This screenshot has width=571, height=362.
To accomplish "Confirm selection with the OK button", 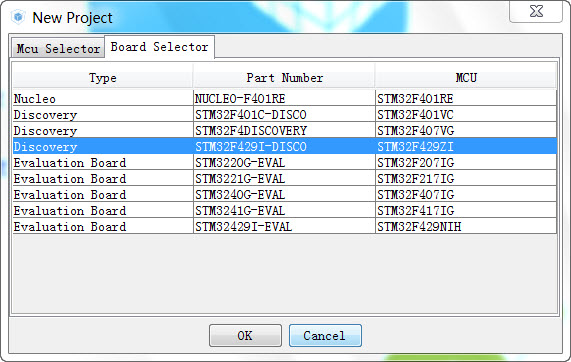I will pos(245,335).
